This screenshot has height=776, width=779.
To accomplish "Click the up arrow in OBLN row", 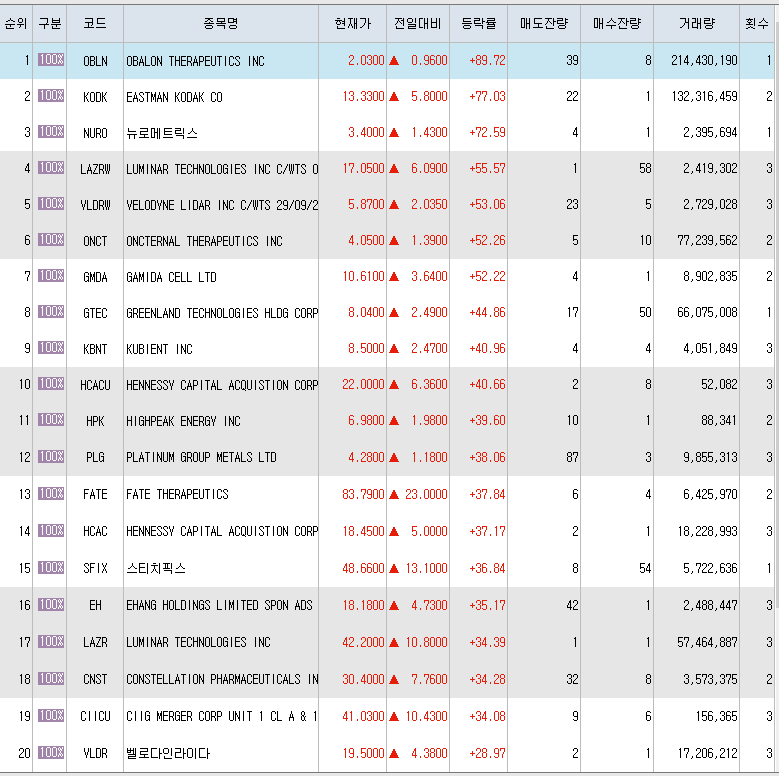I will [394, 61].
